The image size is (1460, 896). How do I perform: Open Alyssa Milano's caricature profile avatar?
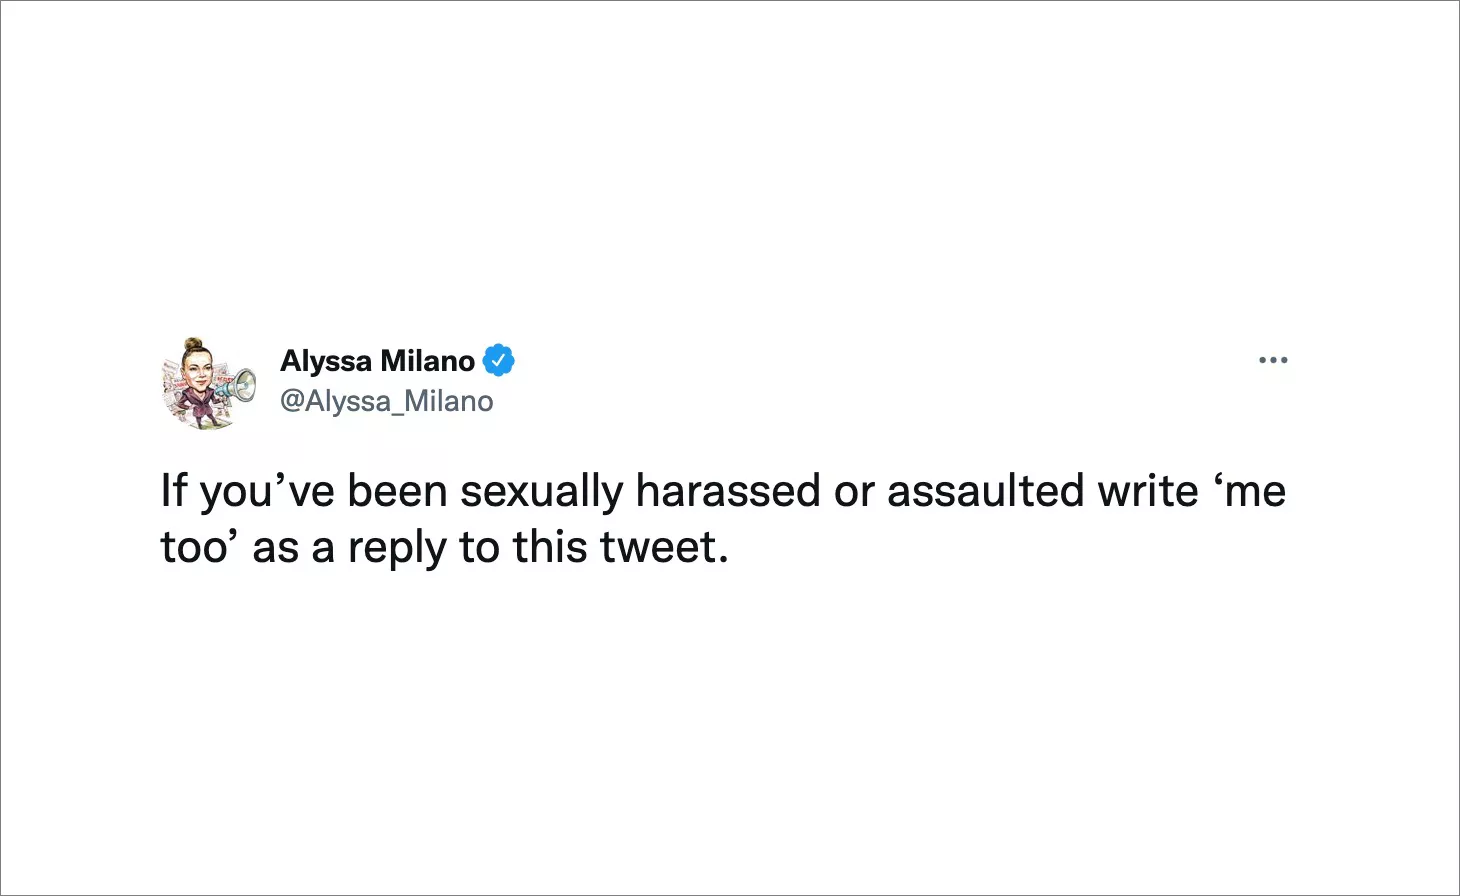tap(205, 385)
